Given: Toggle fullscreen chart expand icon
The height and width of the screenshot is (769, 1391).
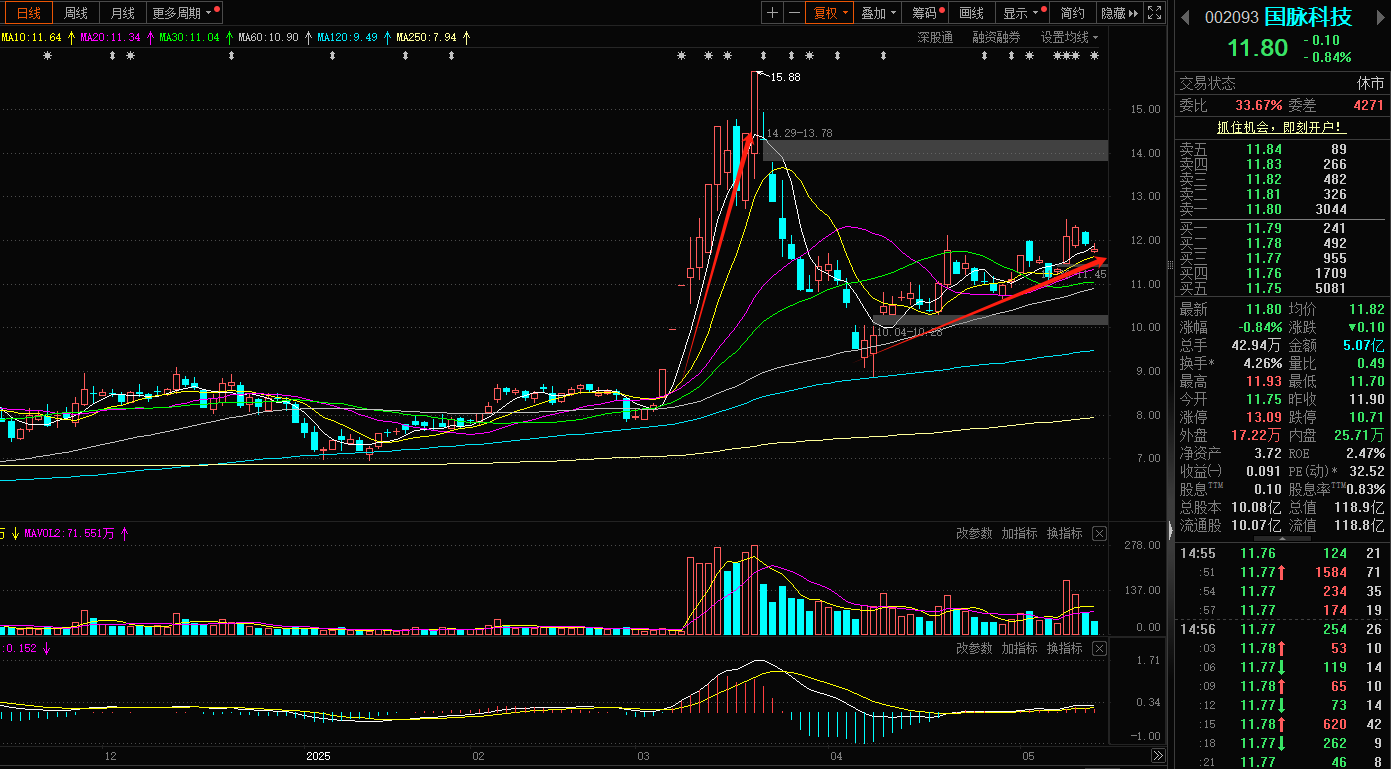Looking at the screenshot, I should click(1154, 13).
